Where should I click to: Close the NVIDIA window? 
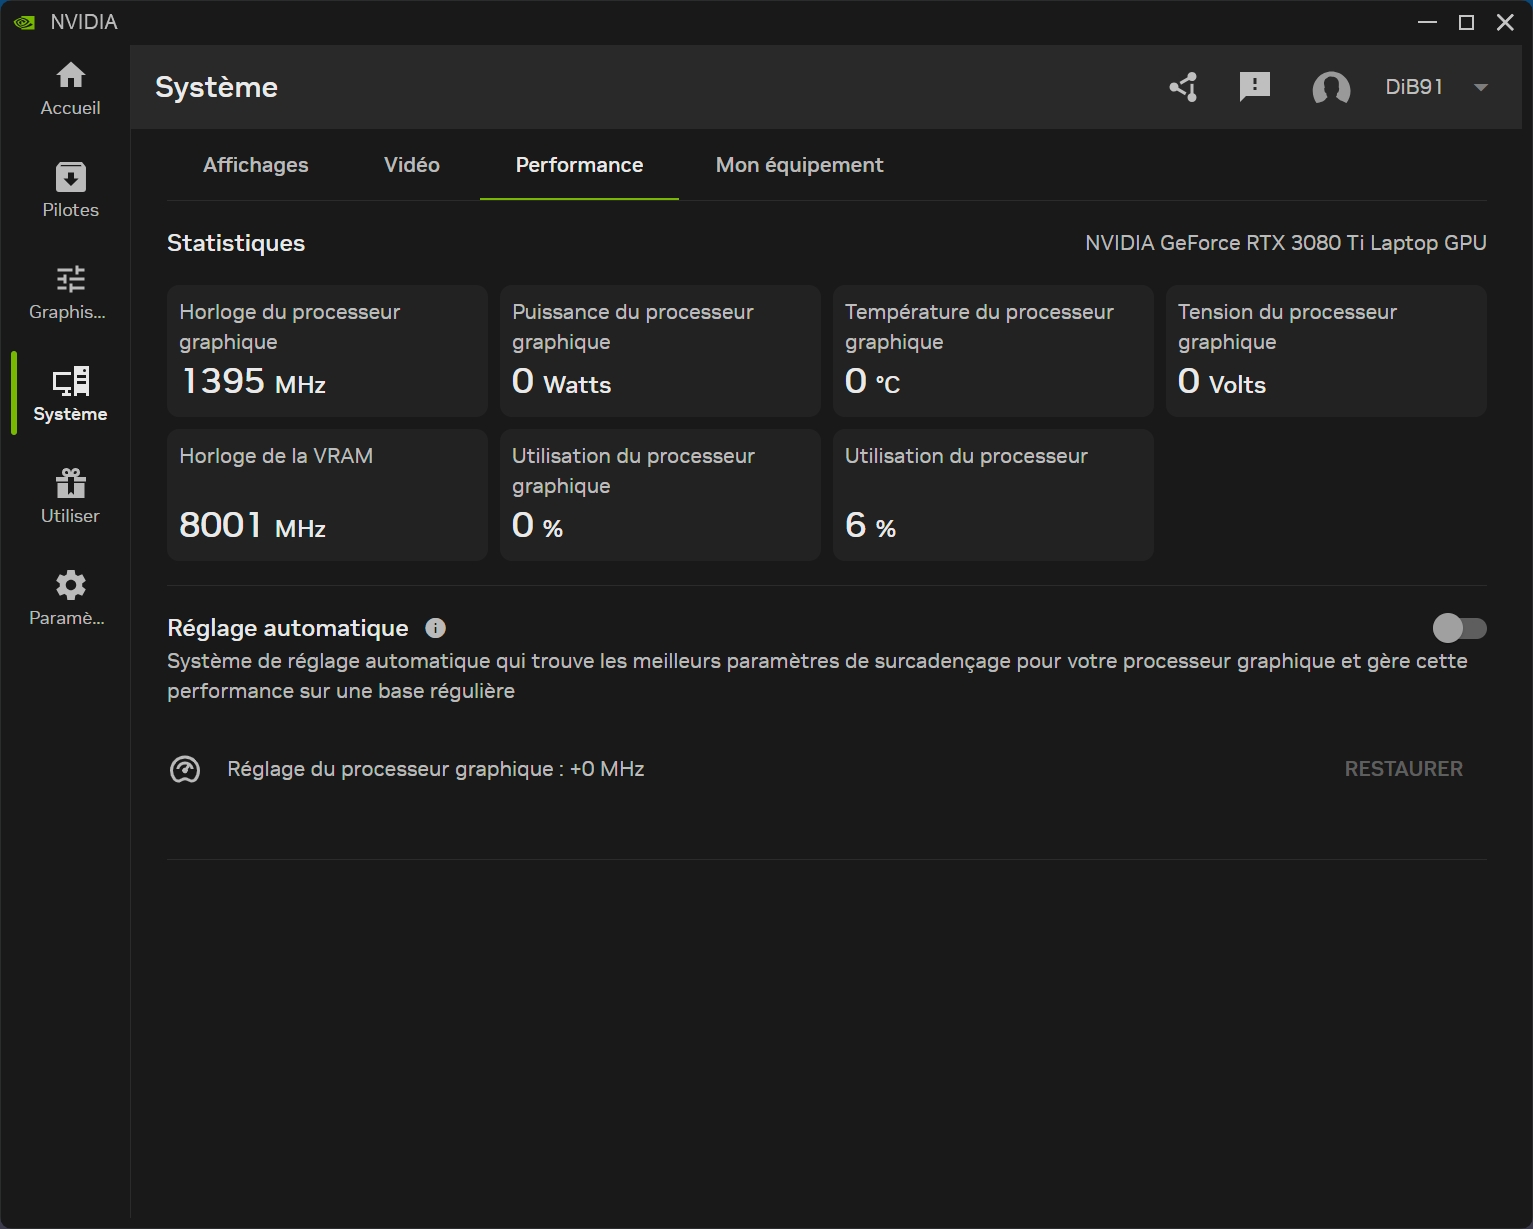point(1505,22)
